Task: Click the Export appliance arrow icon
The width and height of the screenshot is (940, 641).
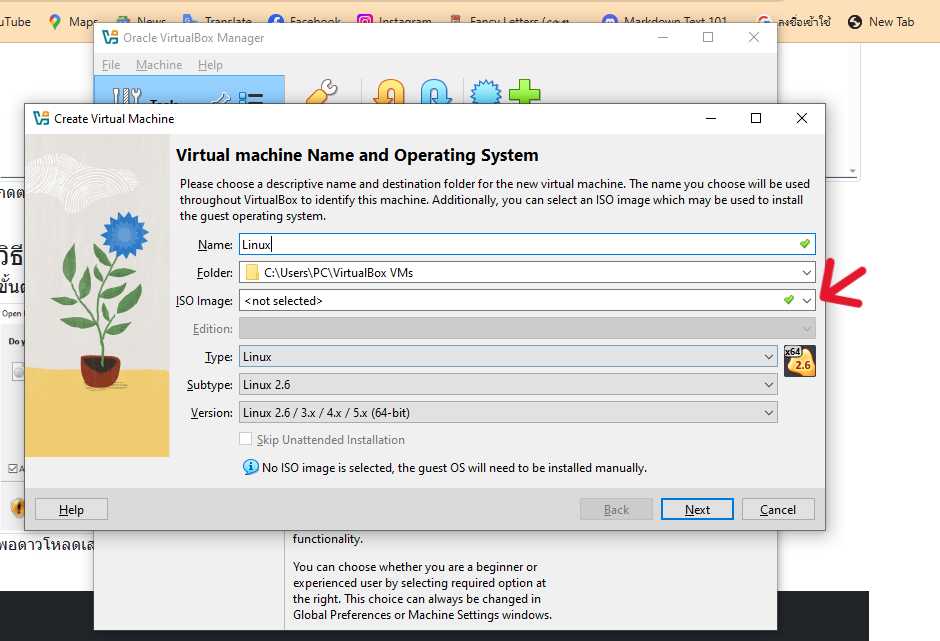Action: tap(435, 94)
